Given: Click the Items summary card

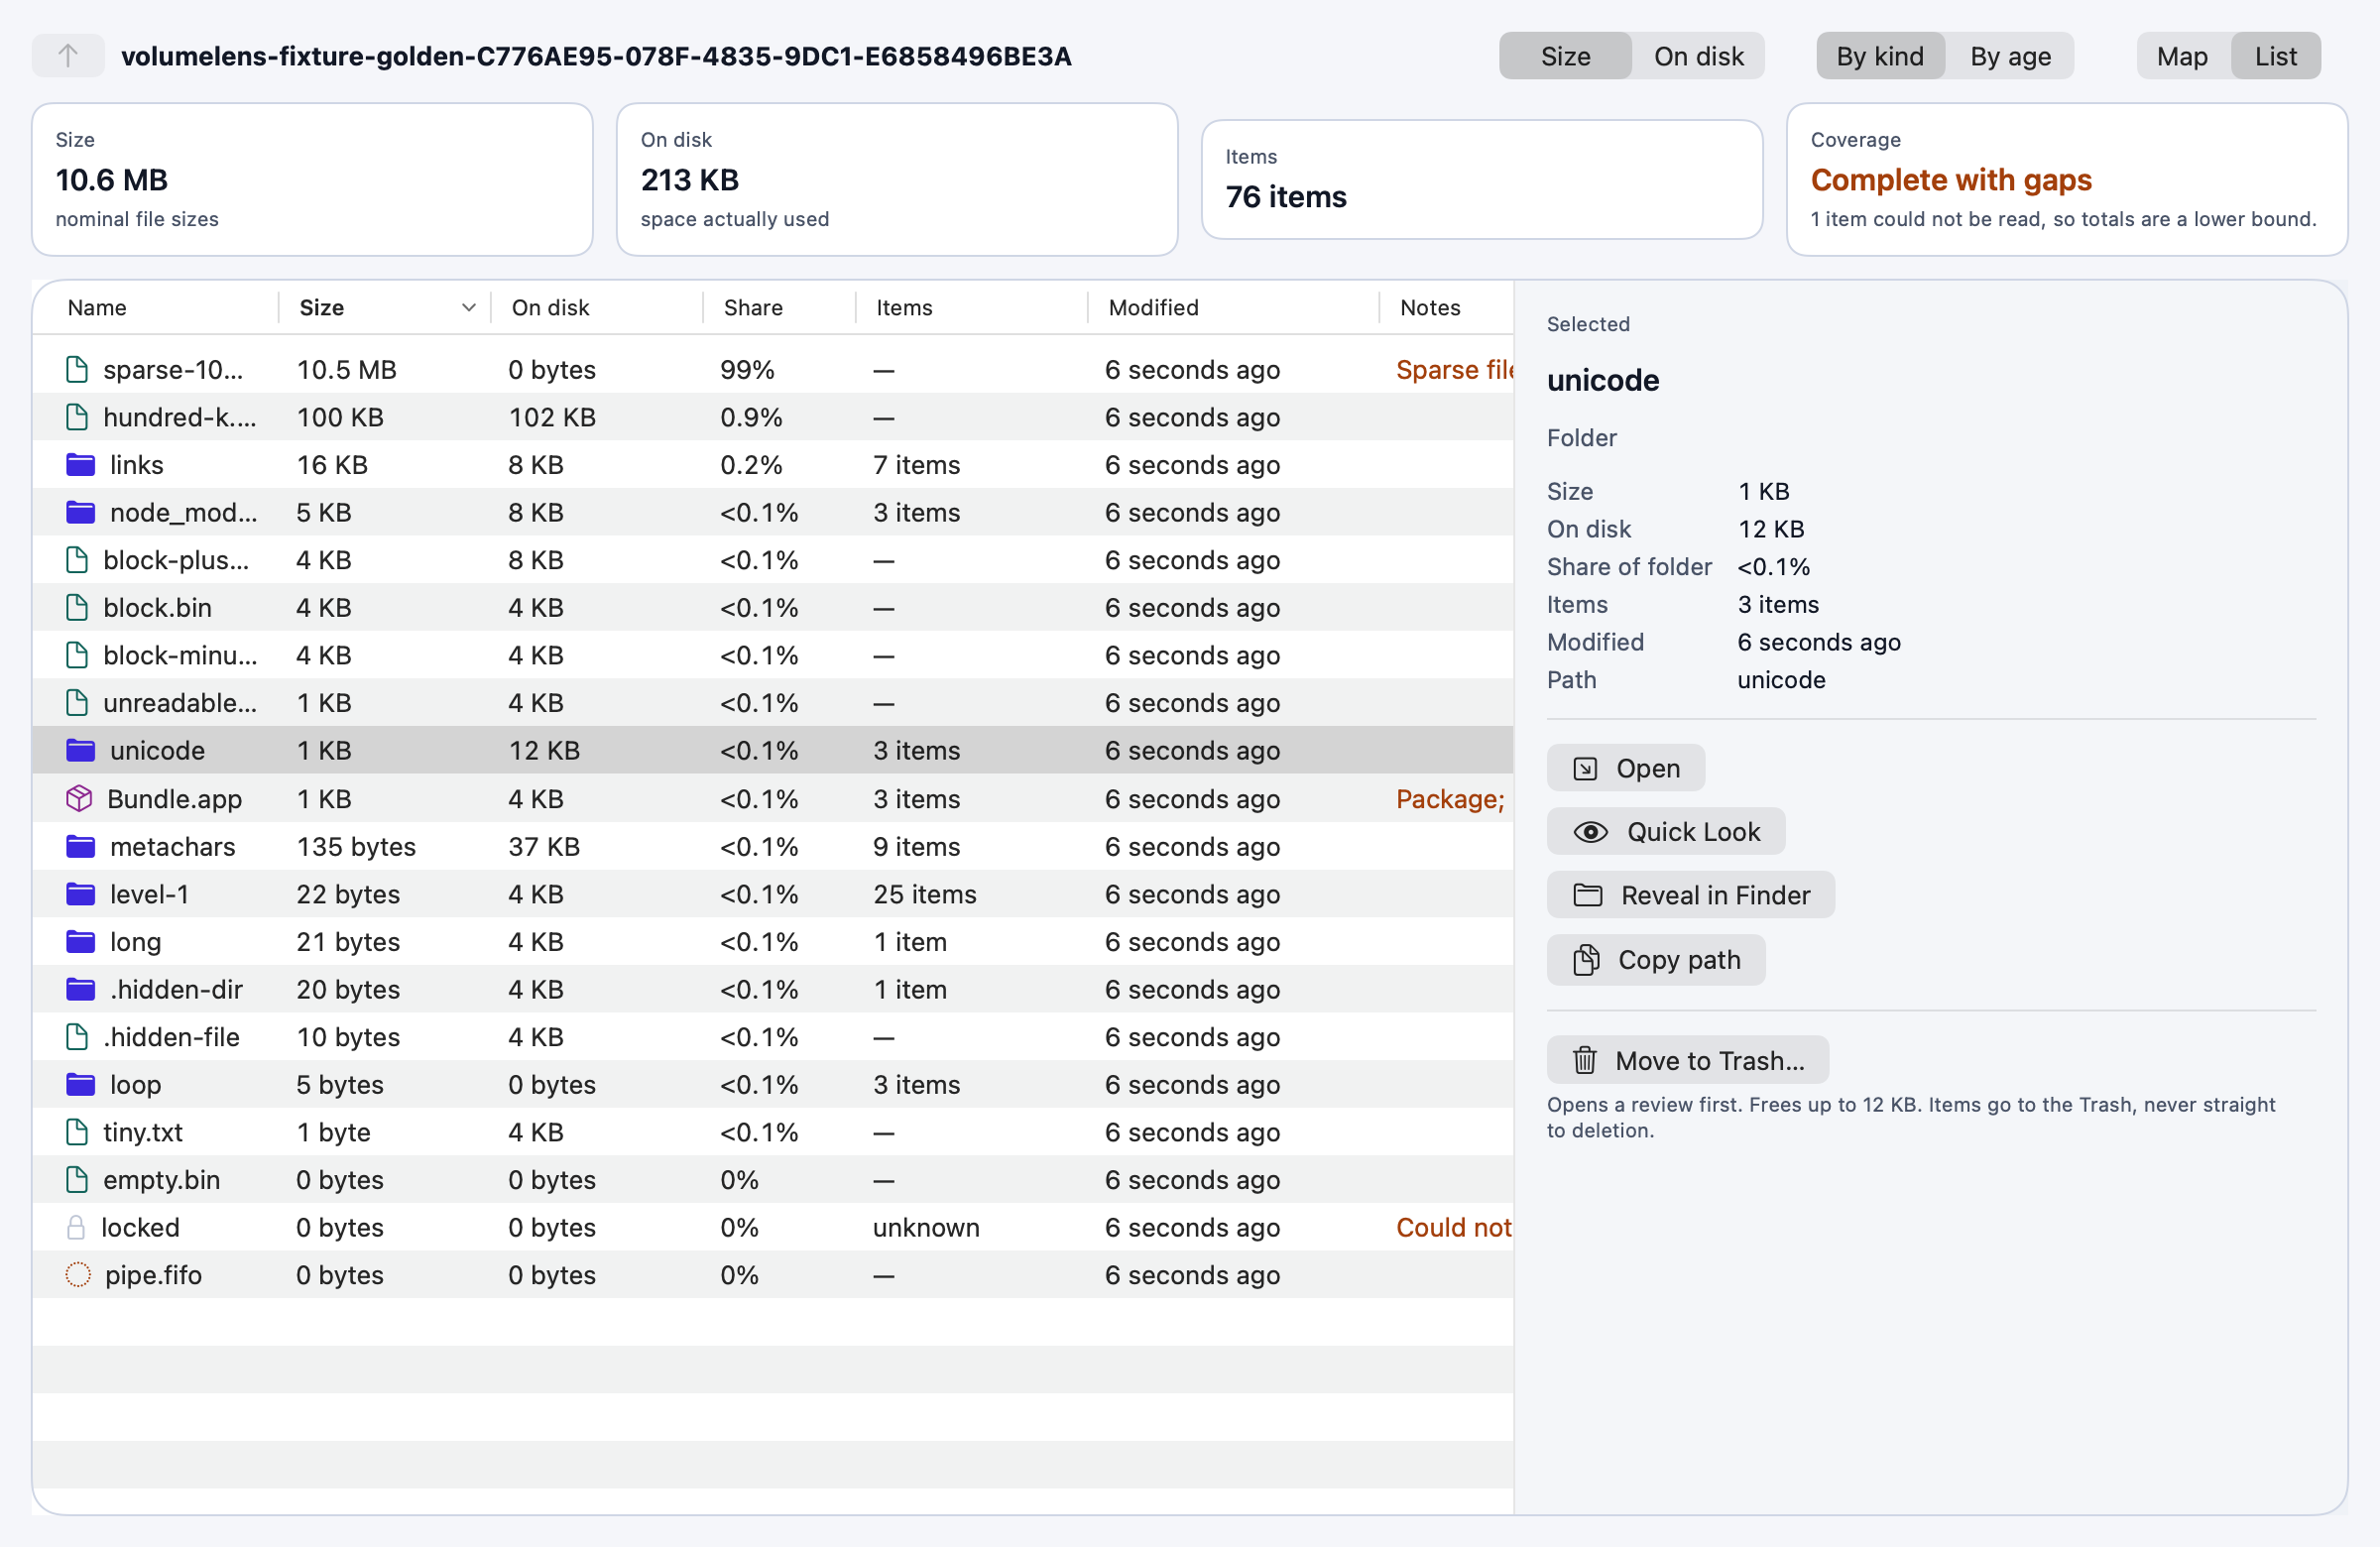Looking at the screenshot, I should pyautogui.click(x=1482, y=180).
